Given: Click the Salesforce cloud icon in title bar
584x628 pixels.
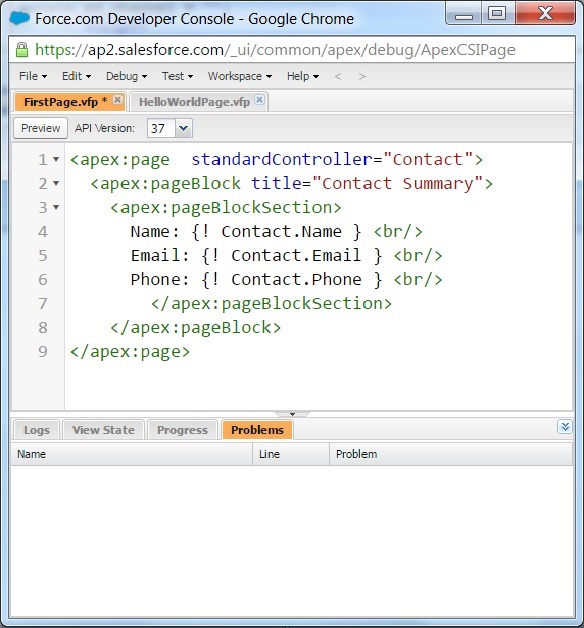Looking at the screenshot, I should 19,18.
